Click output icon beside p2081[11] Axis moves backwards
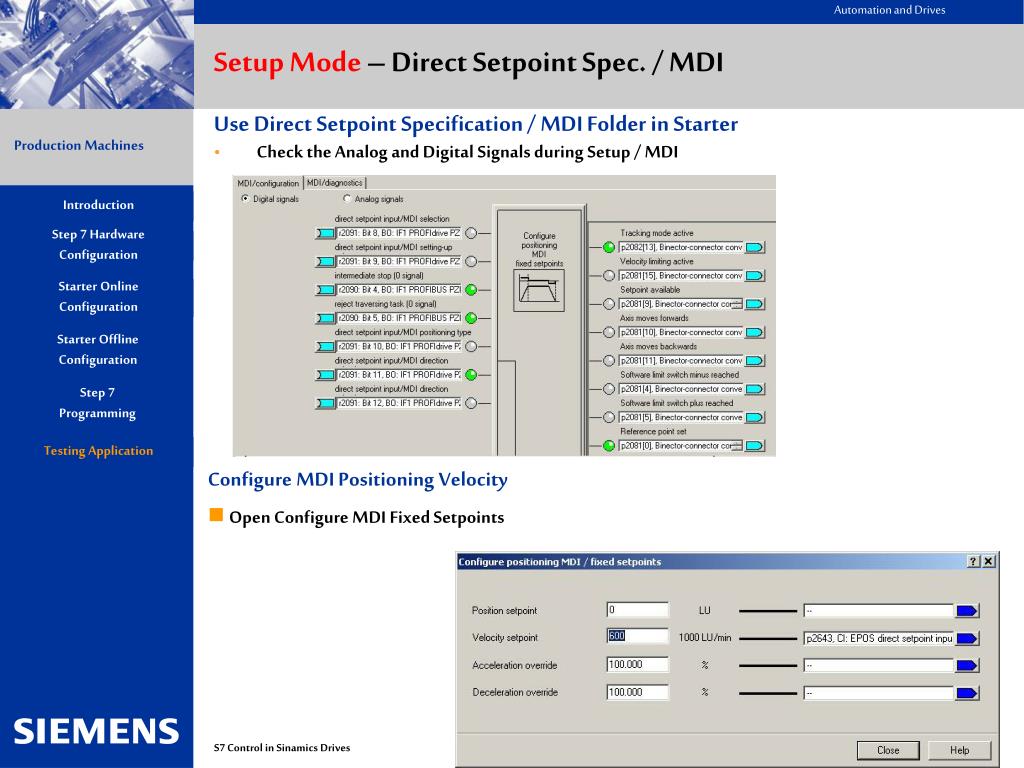The image size is (1024, 768). coord(755,360)
